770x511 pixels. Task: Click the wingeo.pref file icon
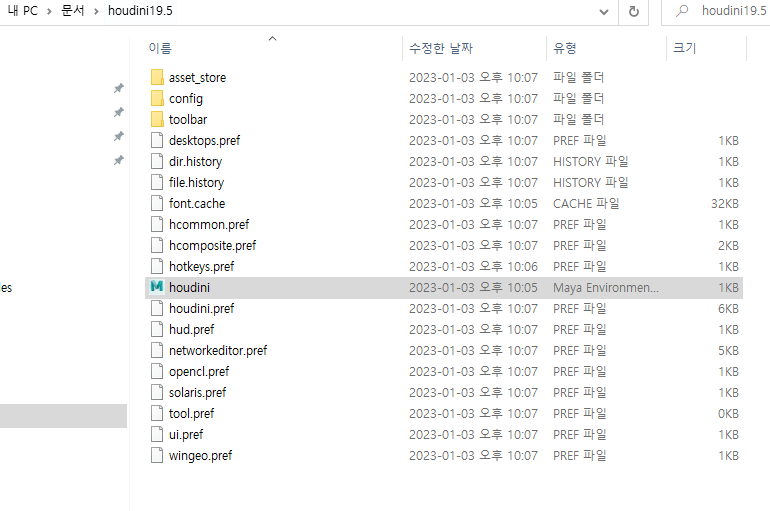pos(157,456)
